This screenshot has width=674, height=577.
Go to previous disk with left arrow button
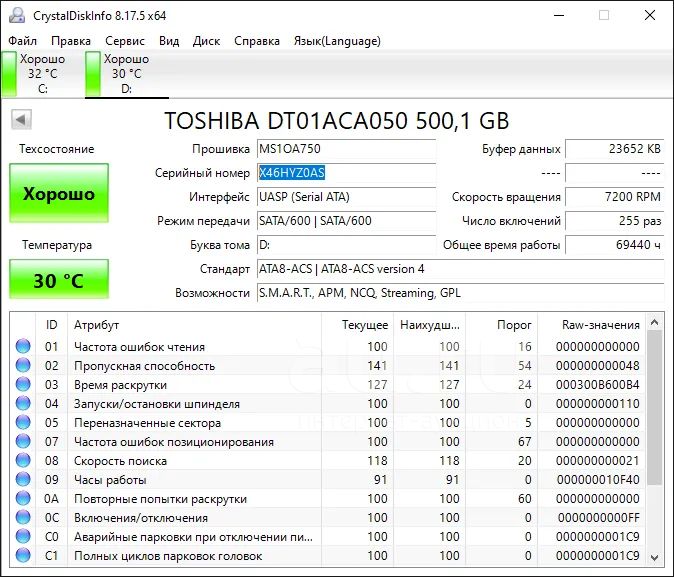pyautogui.click(x=21, y=120)
